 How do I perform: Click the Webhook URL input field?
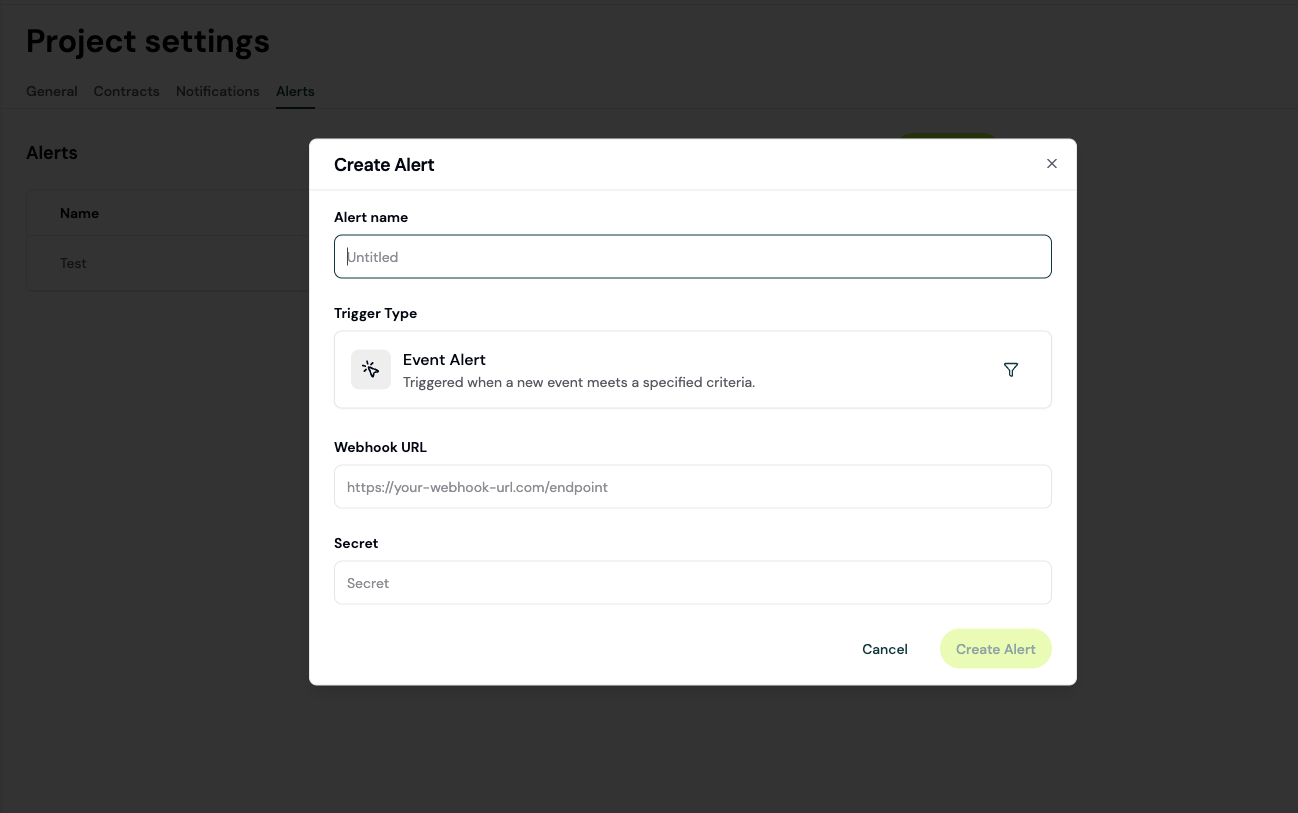[x=692, y=486]
